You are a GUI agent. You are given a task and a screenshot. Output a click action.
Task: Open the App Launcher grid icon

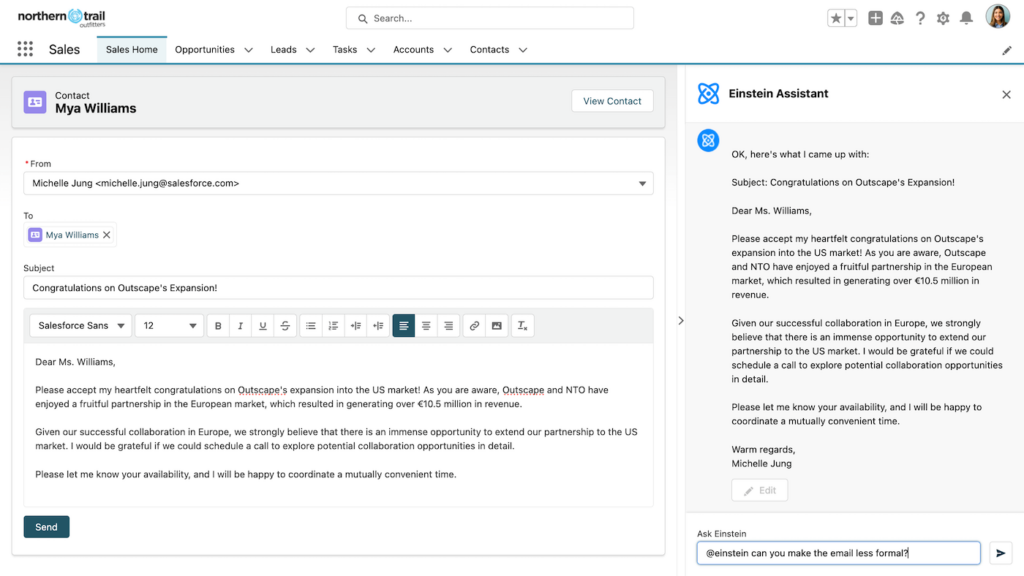click(25, 48)
